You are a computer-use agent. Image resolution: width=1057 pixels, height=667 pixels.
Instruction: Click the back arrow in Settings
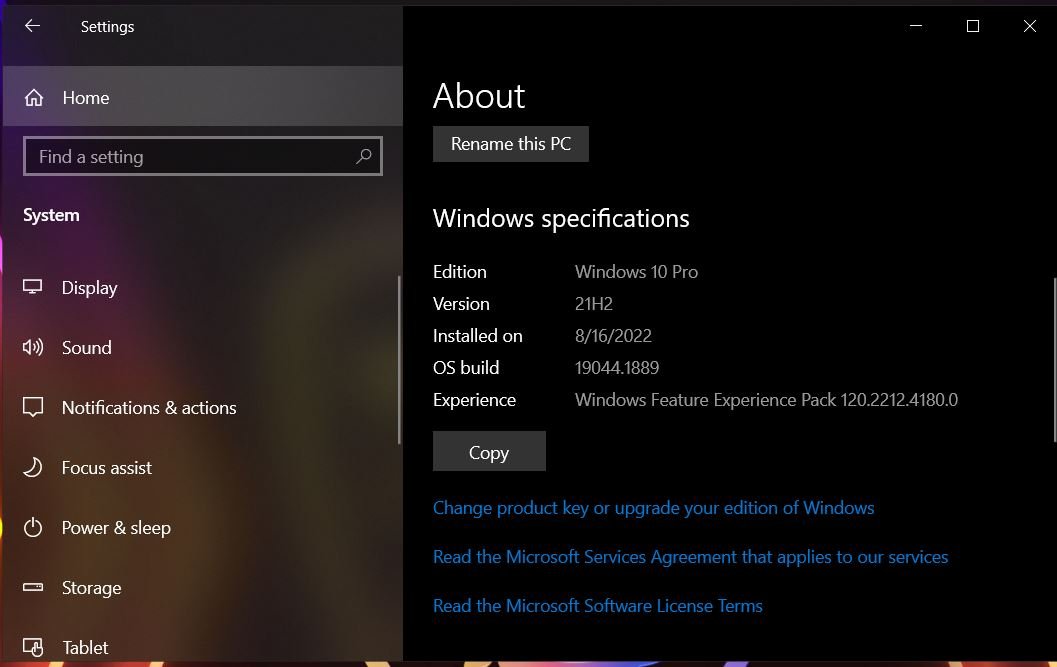click(x=32, y=26)
